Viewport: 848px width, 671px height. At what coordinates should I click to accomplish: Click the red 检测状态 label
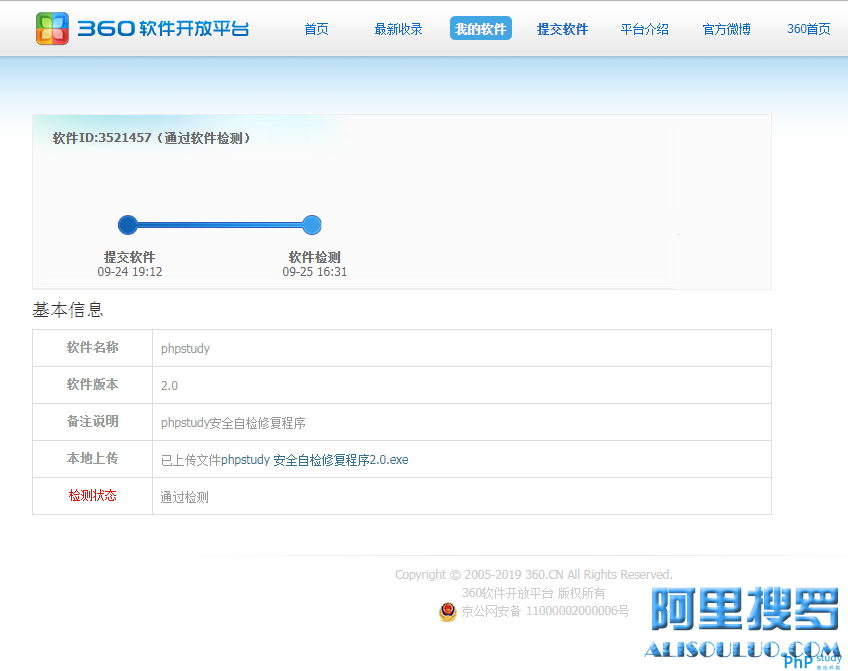92,496
